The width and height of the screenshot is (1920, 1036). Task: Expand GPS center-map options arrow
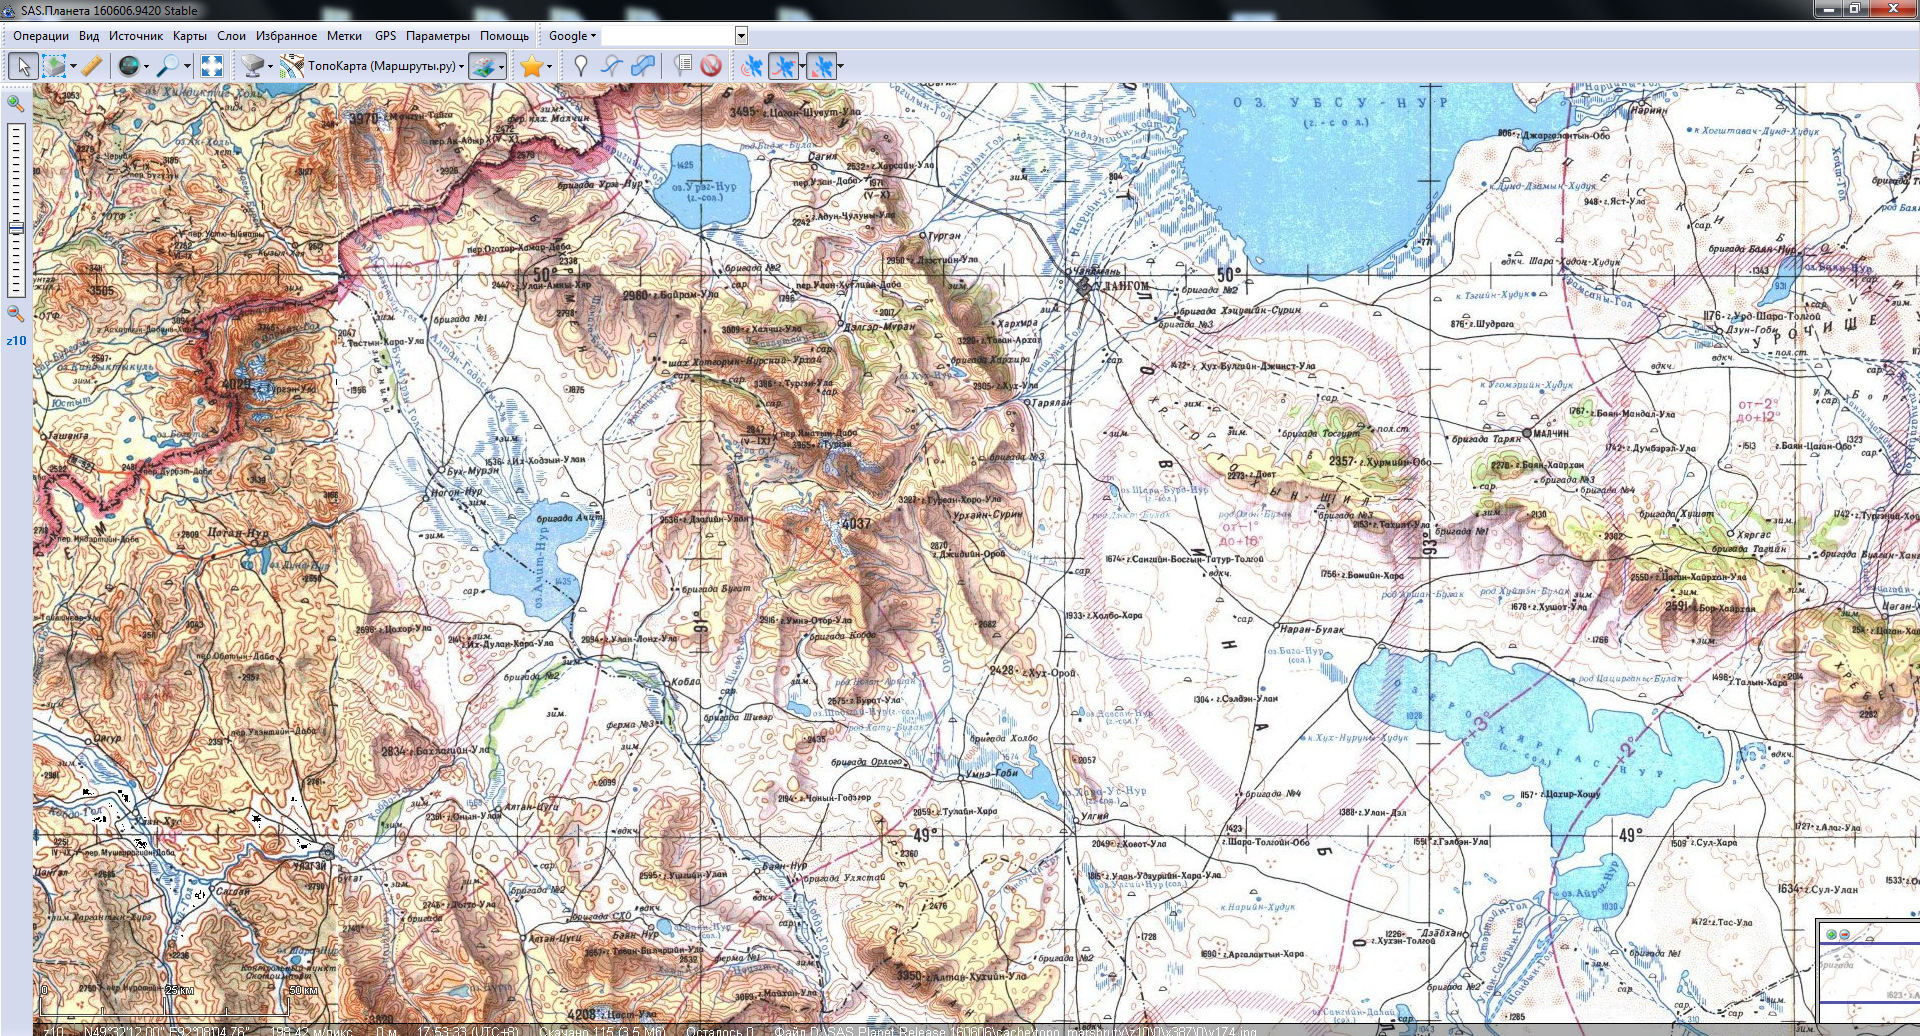tap(840, 67)
